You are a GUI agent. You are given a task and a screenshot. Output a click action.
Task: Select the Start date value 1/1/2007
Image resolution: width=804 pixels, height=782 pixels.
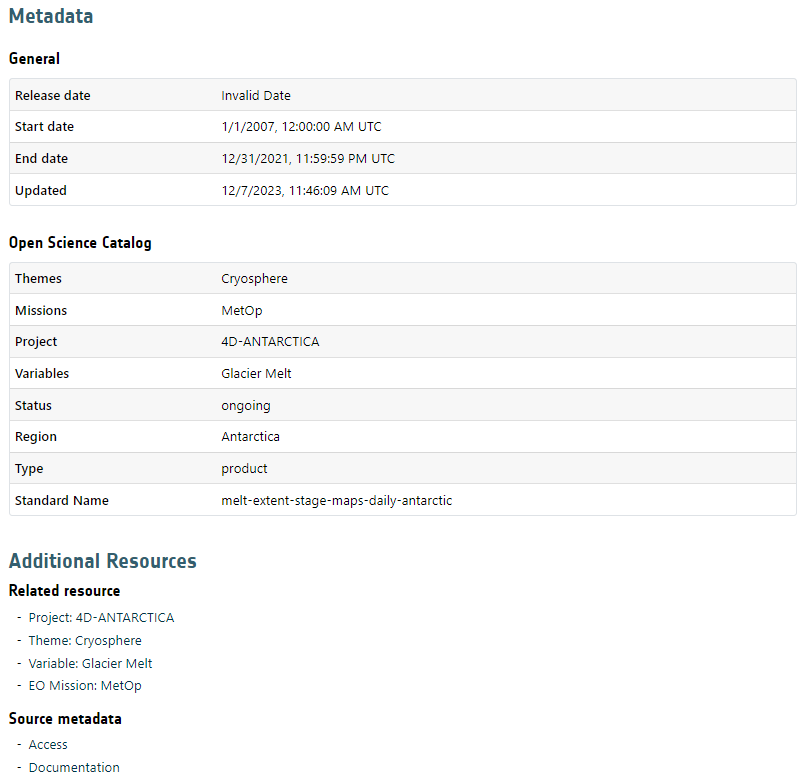[301, 127]
